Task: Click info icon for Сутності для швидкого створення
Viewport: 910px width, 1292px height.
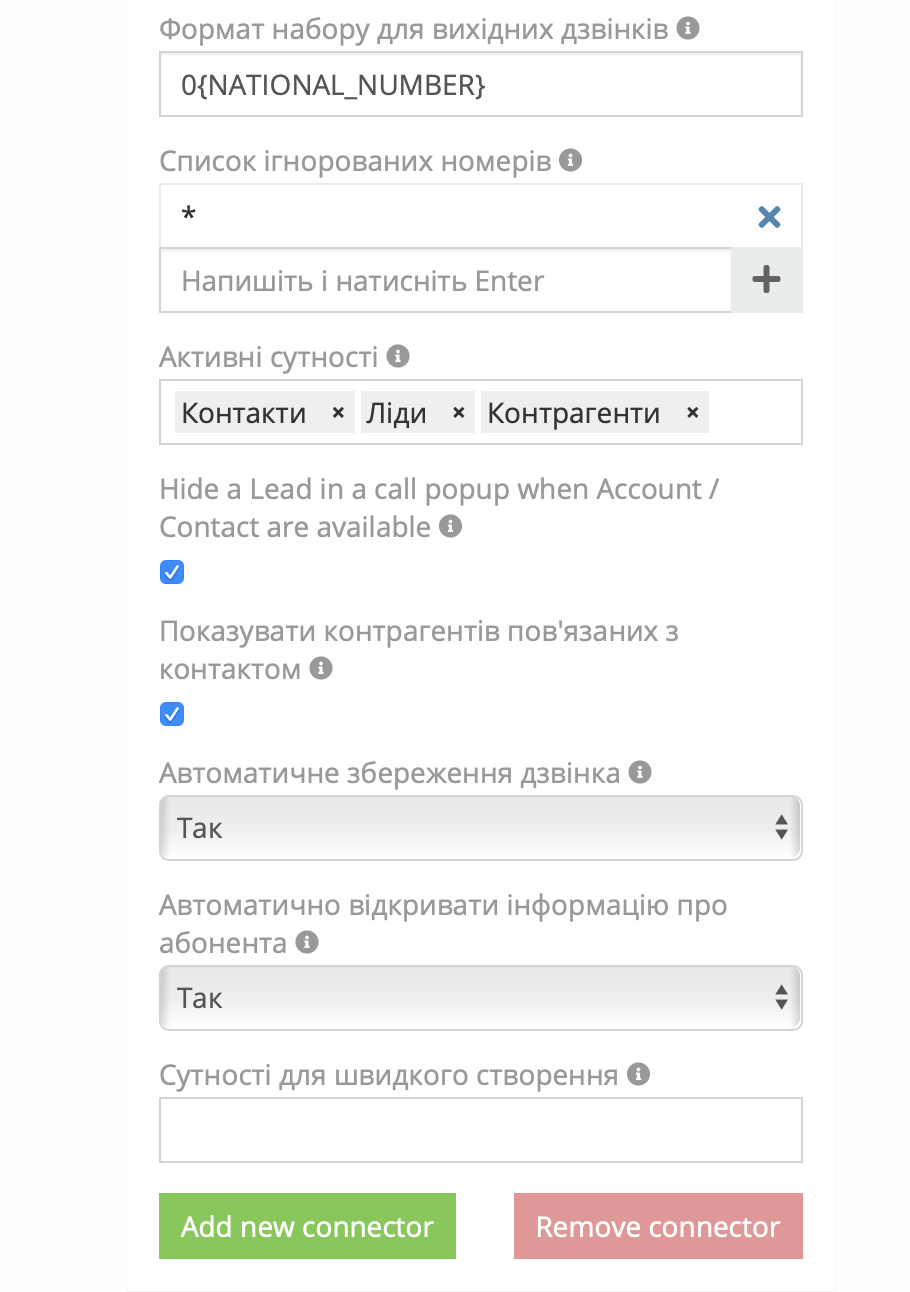Action: point(638,1074)
